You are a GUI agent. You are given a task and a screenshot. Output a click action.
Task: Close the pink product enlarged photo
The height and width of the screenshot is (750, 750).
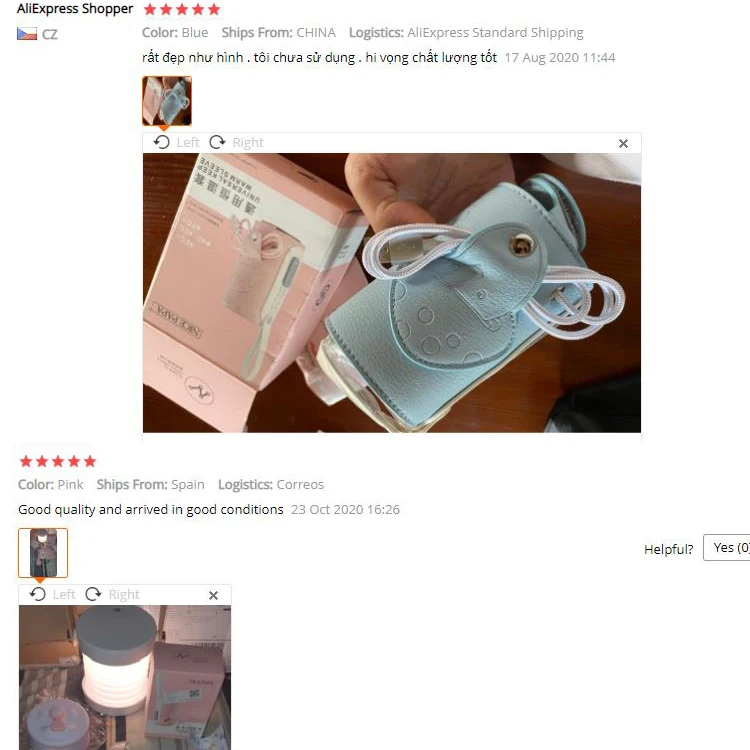(213, 596)
